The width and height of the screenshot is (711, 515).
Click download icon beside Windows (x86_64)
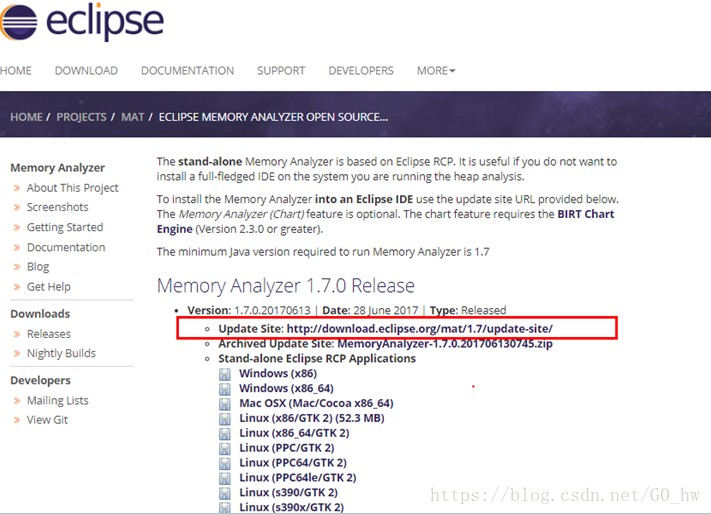224,389
